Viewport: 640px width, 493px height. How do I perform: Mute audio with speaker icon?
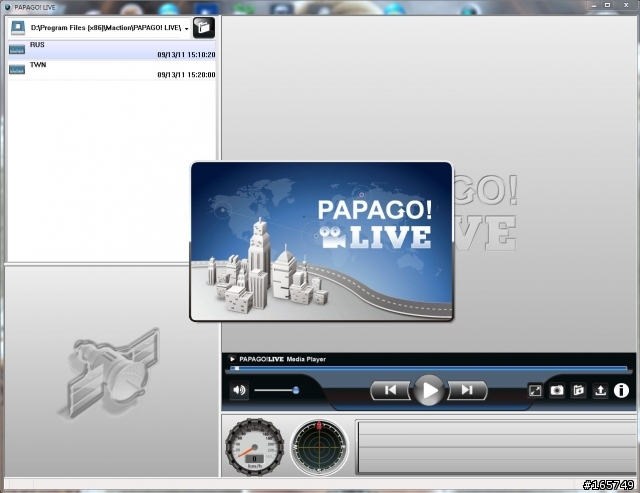(239, 390)
